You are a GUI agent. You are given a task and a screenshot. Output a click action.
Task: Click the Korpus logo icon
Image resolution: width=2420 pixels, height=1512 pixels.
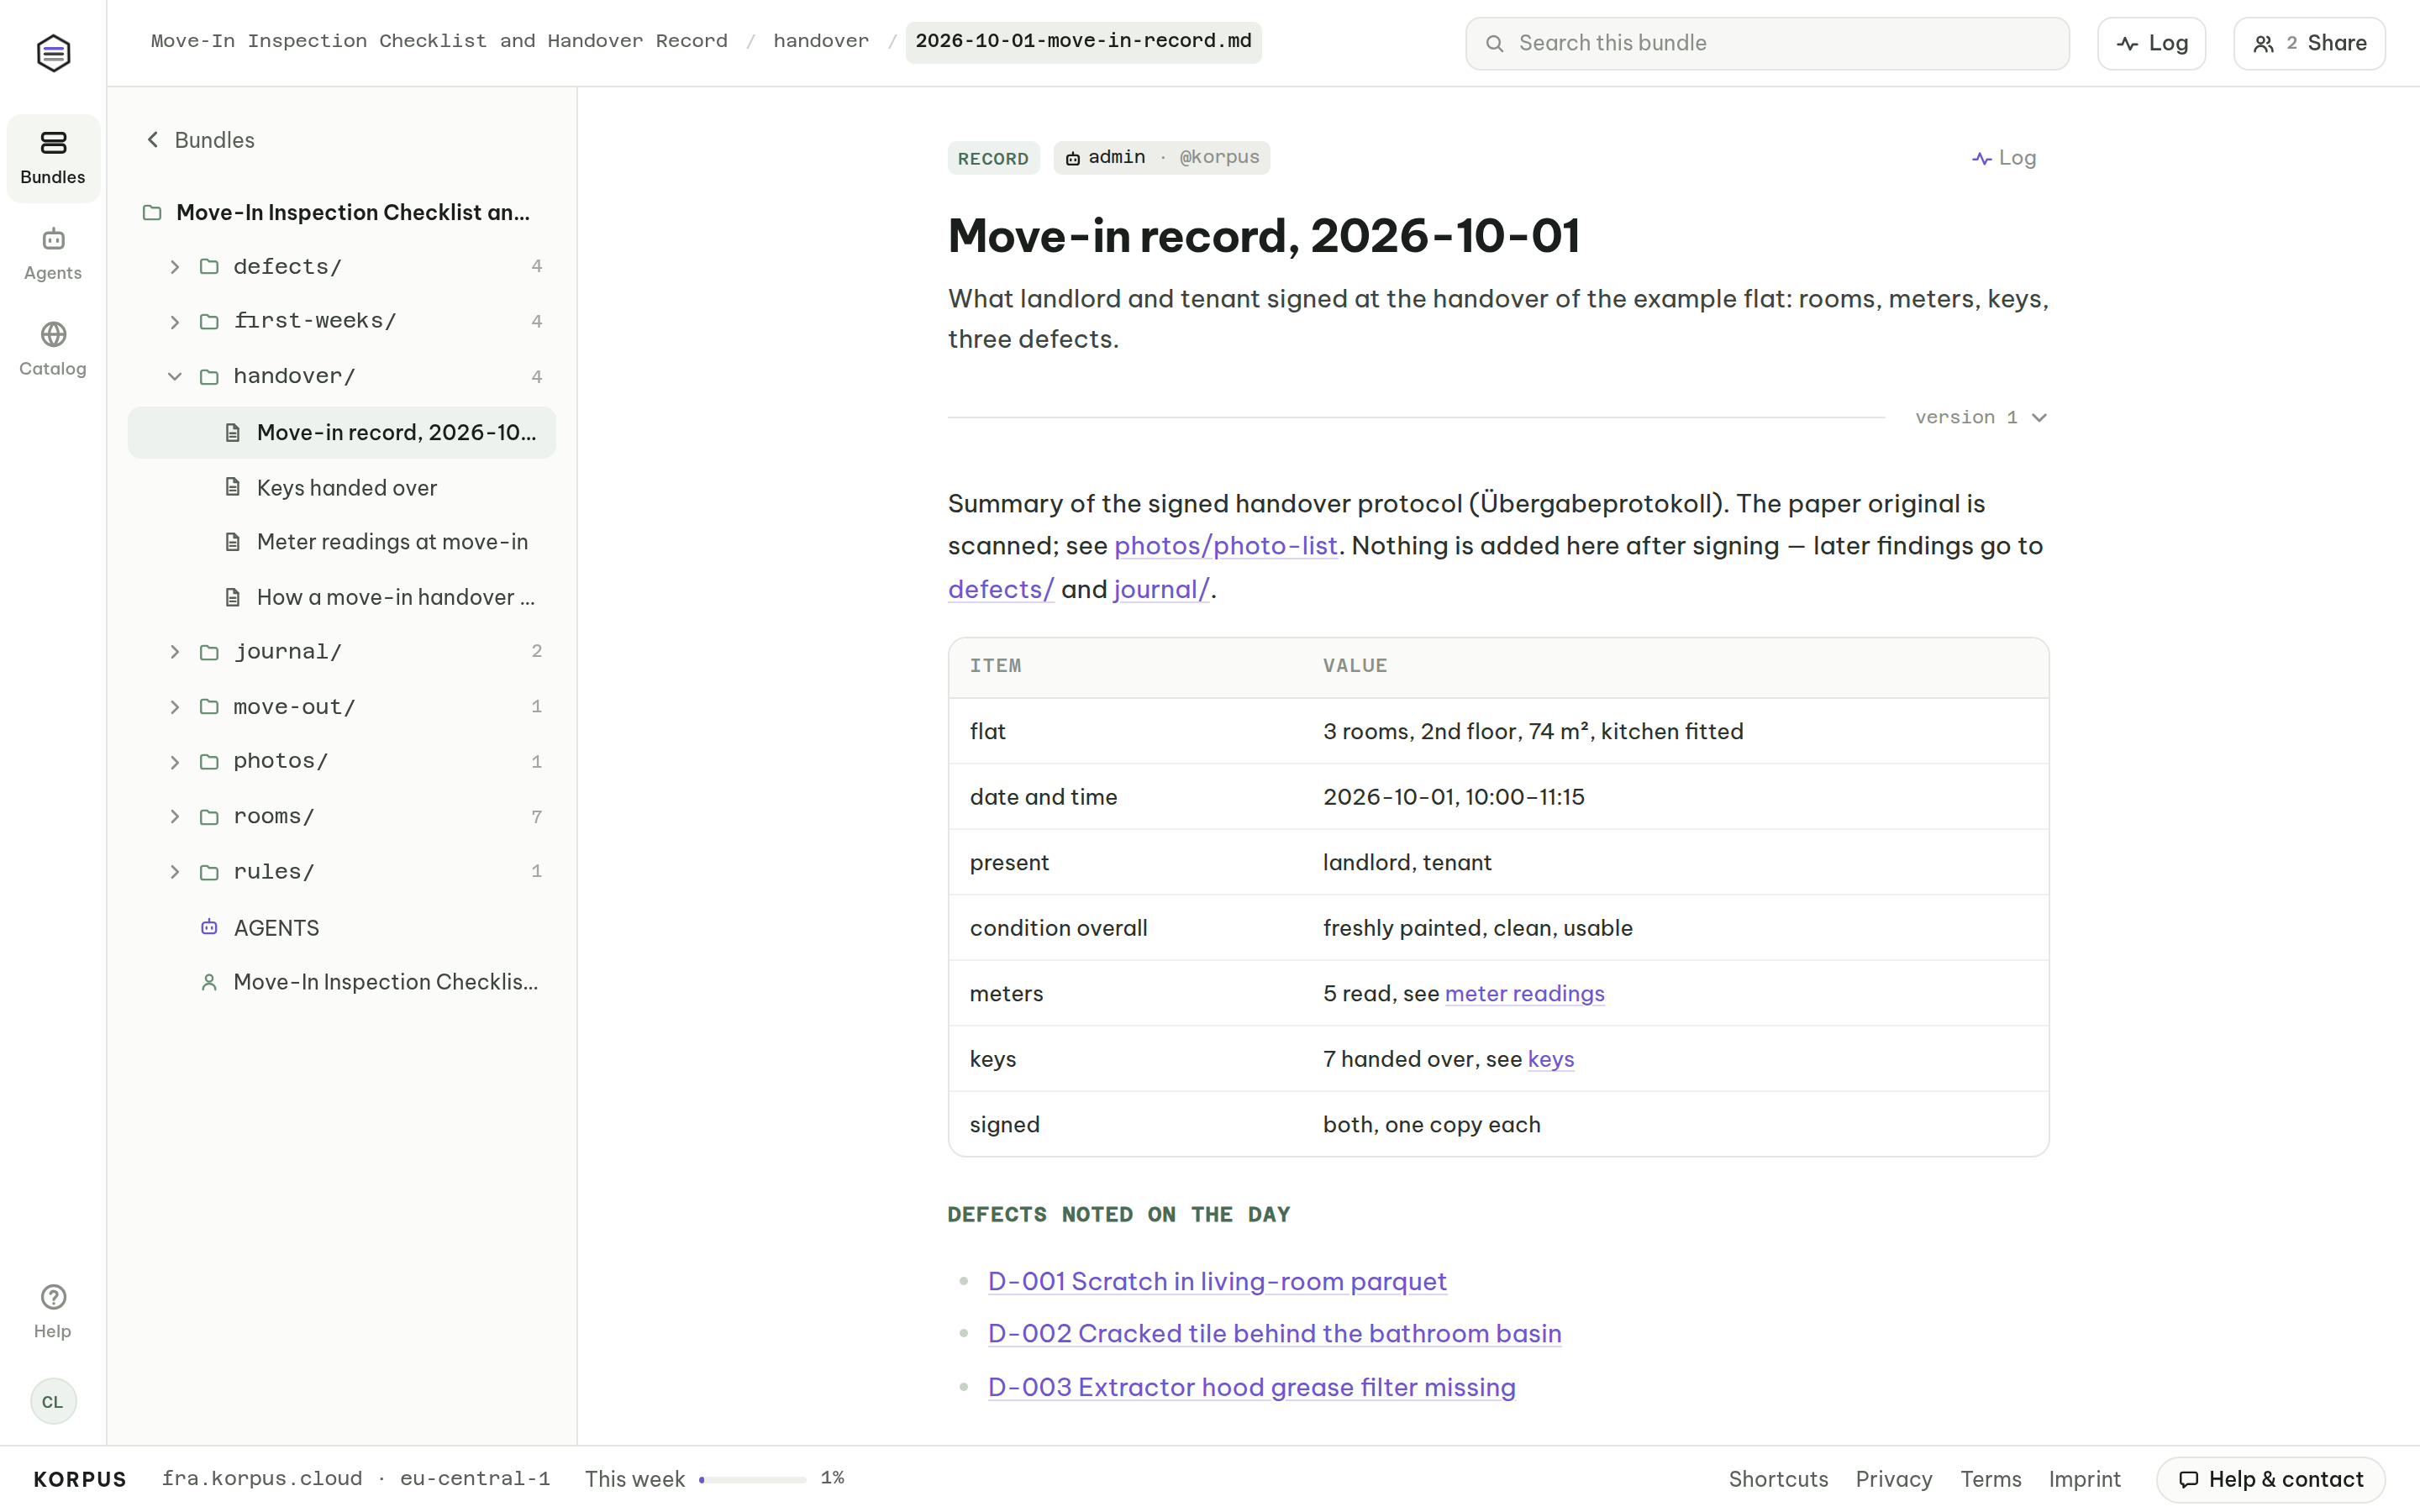53,52
